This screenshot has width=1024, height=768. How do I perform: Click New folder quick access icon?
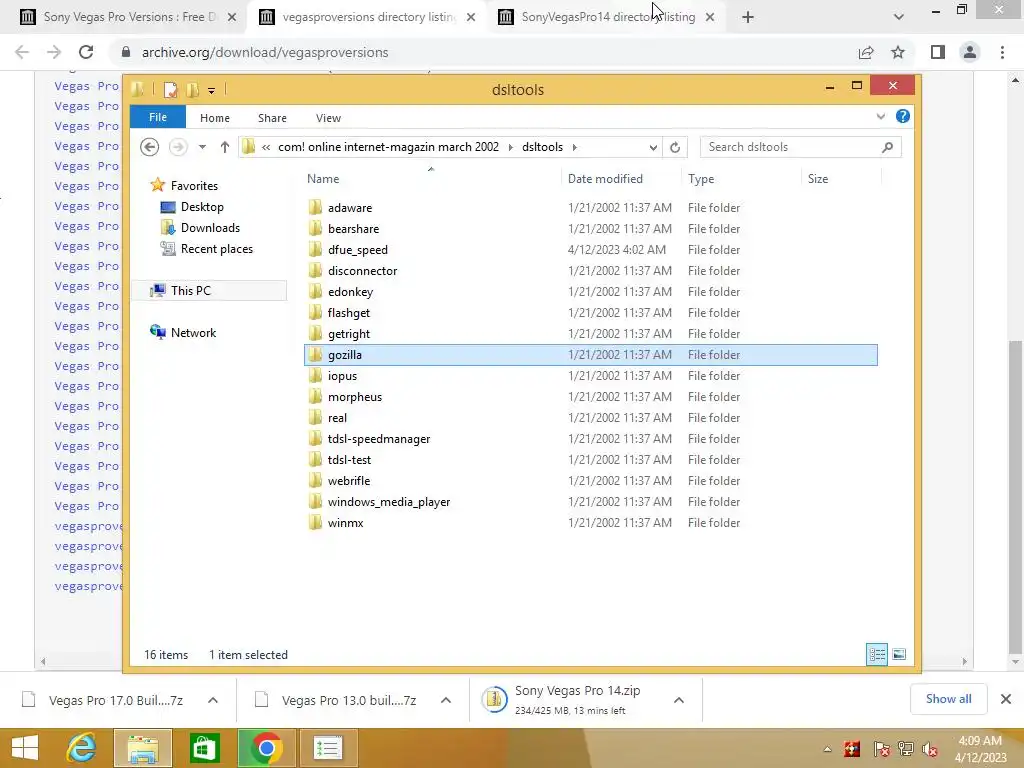coord(193,90)
